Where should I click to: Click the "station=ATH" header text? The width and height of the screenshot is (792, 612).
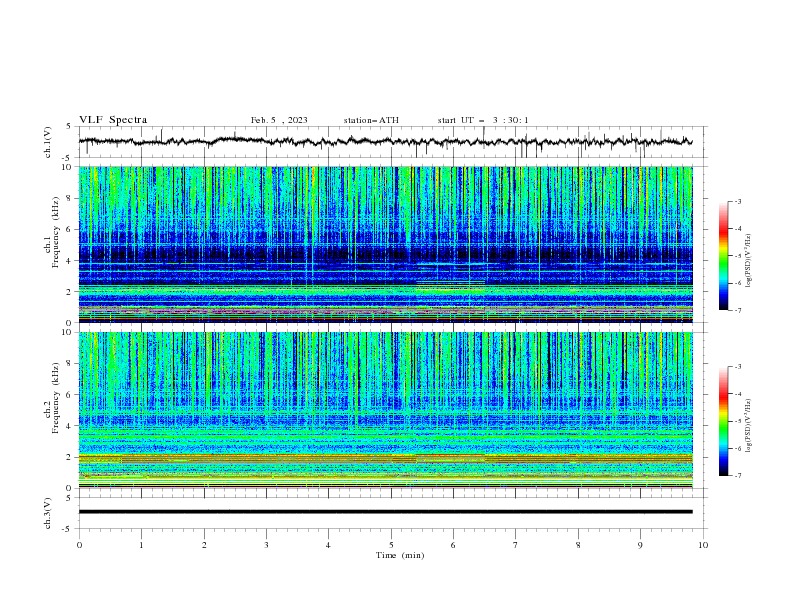(x=371, y=120)
